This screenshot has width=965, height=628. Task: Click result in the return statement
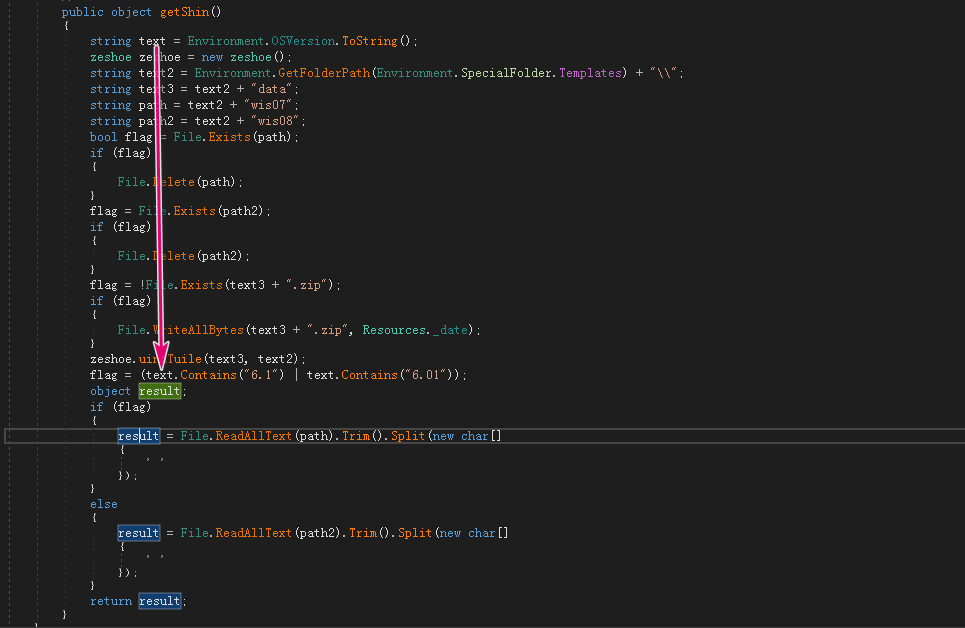pos(159,601)
